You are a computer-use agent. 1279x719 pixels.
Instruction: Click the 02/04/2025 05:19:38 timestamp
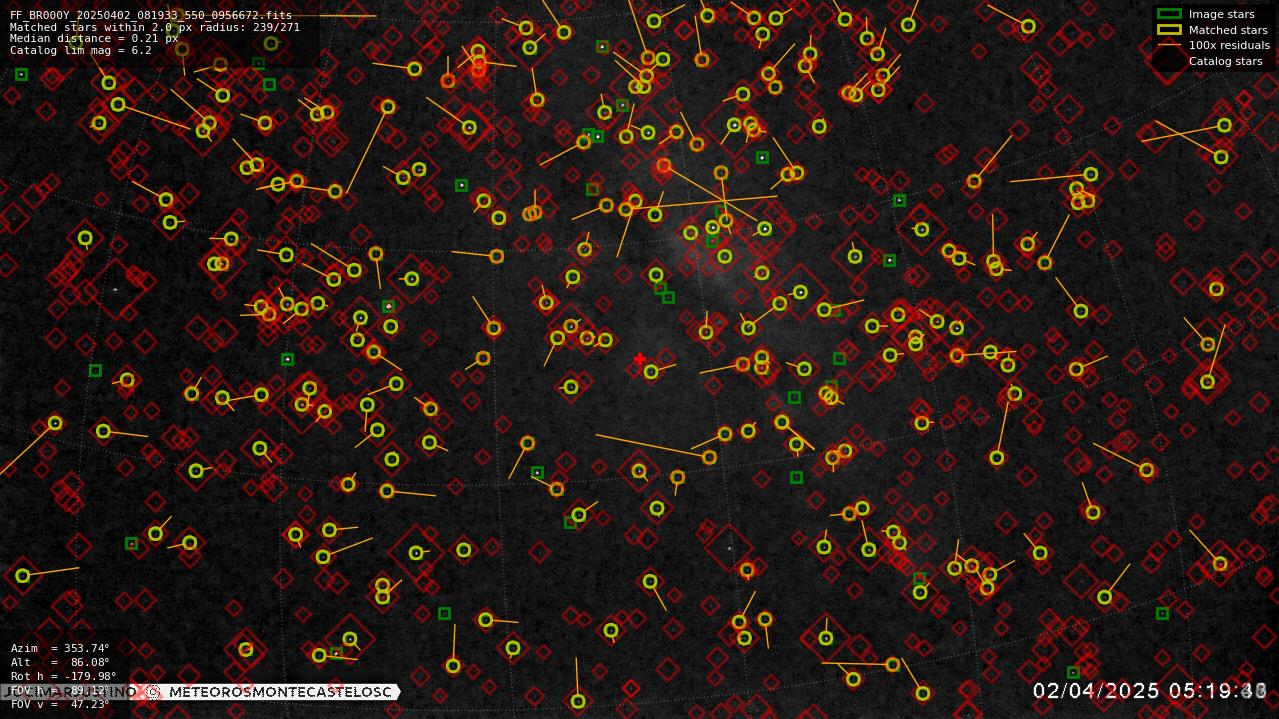click(1150, 691)
